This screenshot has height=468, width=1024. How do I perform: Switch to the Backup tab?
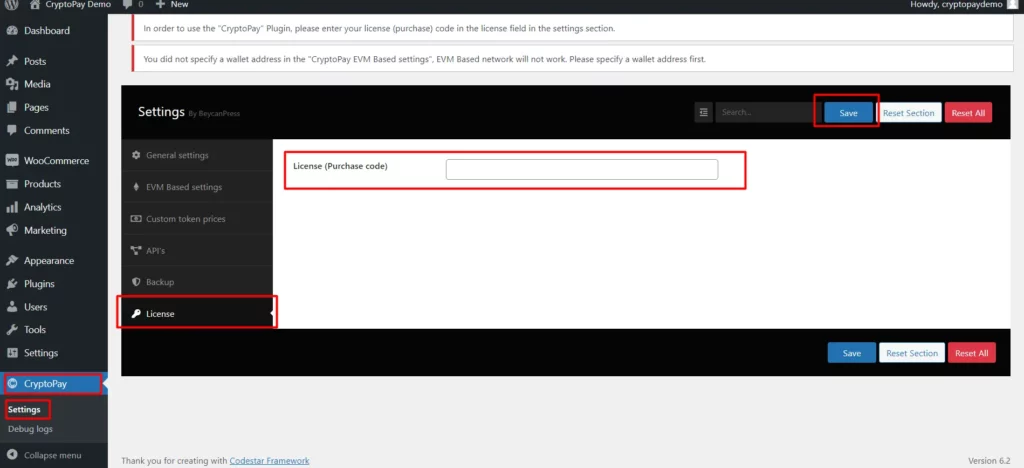(197, 282)
